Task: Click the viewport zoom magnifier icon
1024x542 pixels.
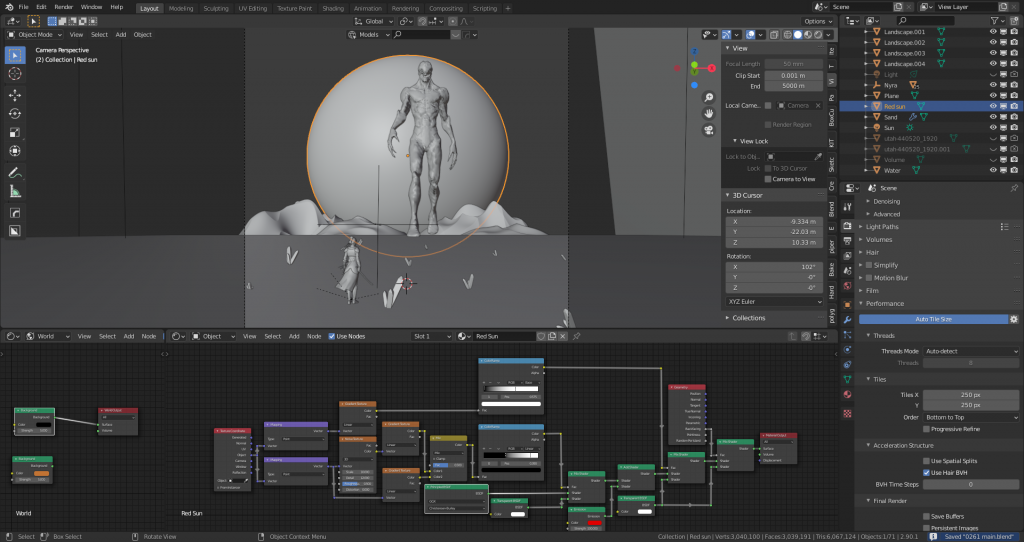Action: coord(709,97)
